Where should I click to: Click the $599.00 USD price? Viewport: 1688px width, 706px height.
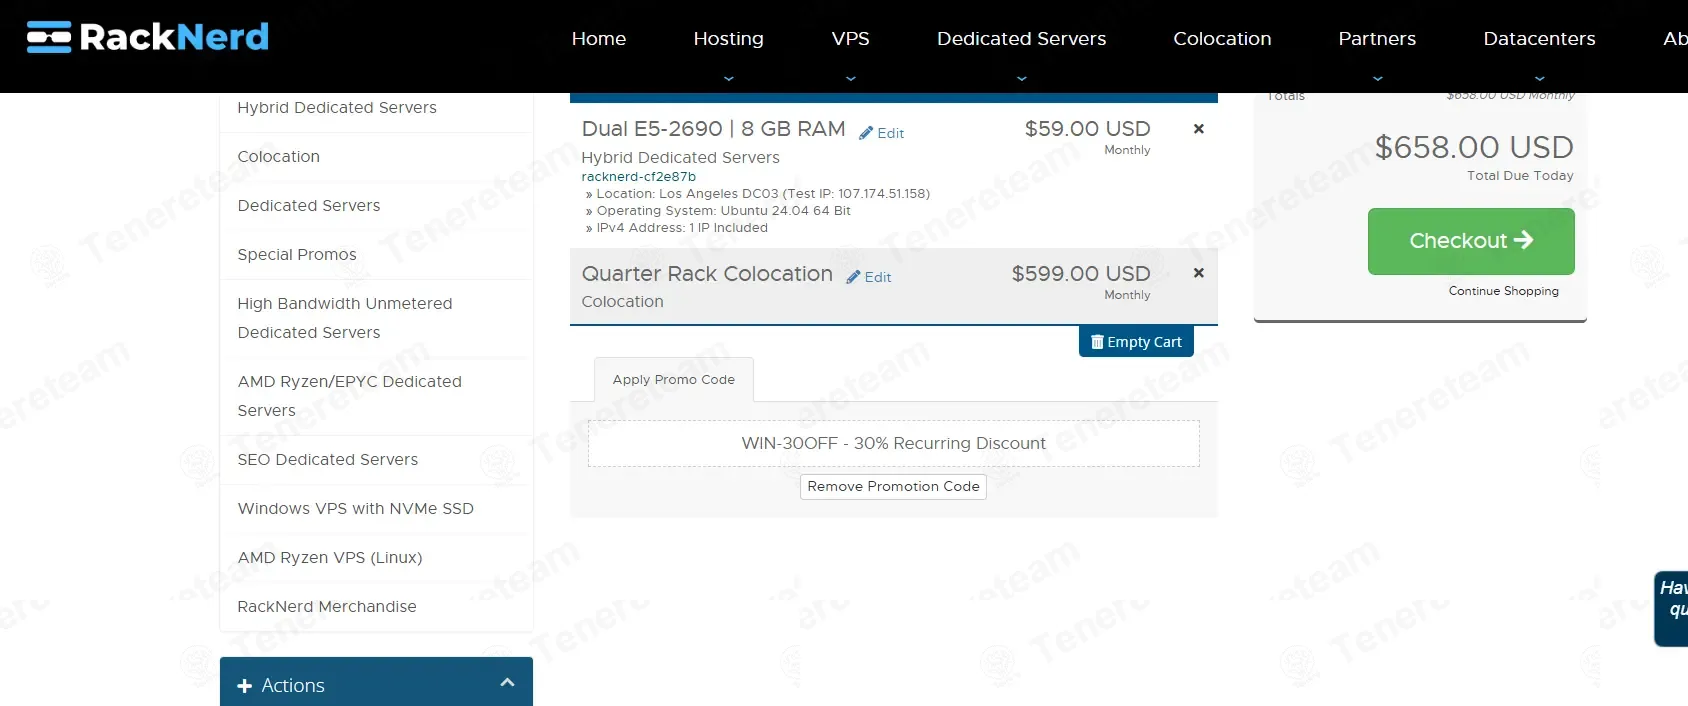(x=1081, y=274)
